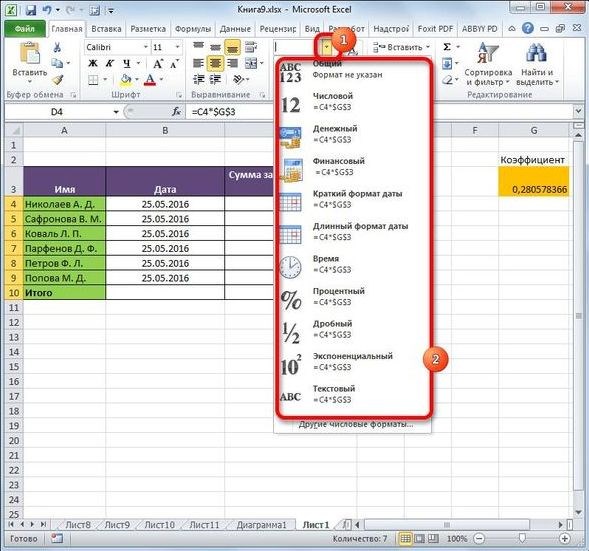Toggle align text right
Image resolution: width=589 pixels, height=551 pixels.
233,63
